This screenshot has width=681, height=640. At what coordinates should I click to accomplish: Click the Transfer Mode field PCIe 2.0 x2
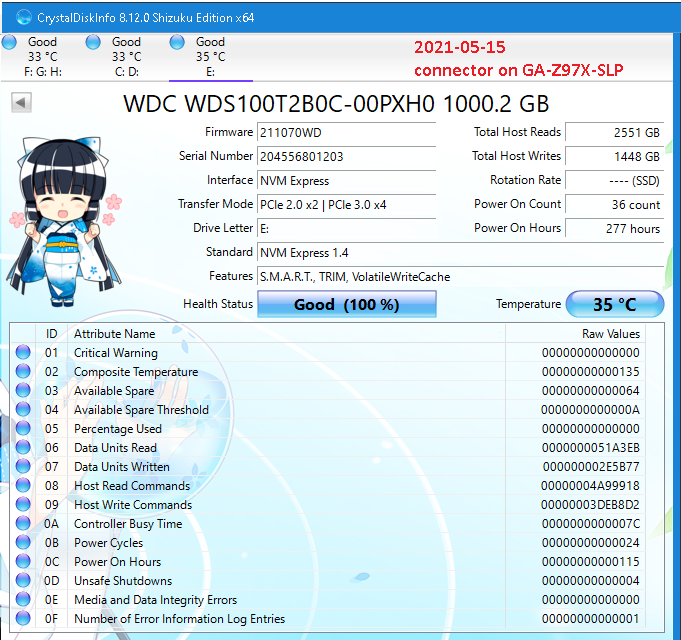pyautogui.click(x=347, y=205)
